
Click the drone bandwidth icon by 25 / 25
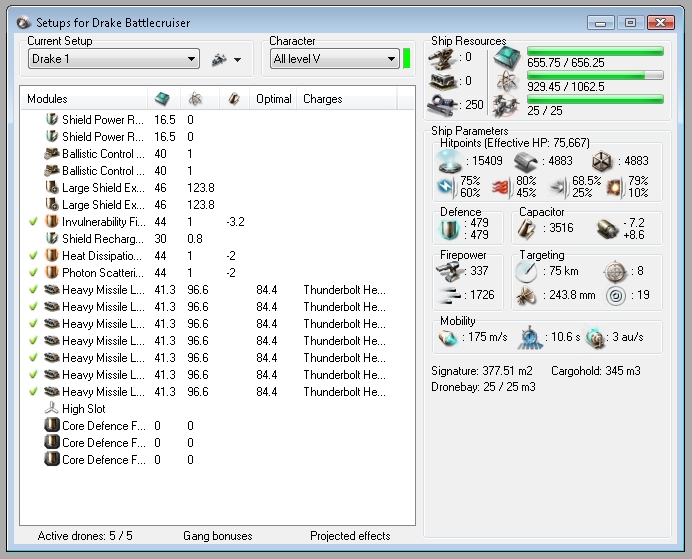coord(506,106)
